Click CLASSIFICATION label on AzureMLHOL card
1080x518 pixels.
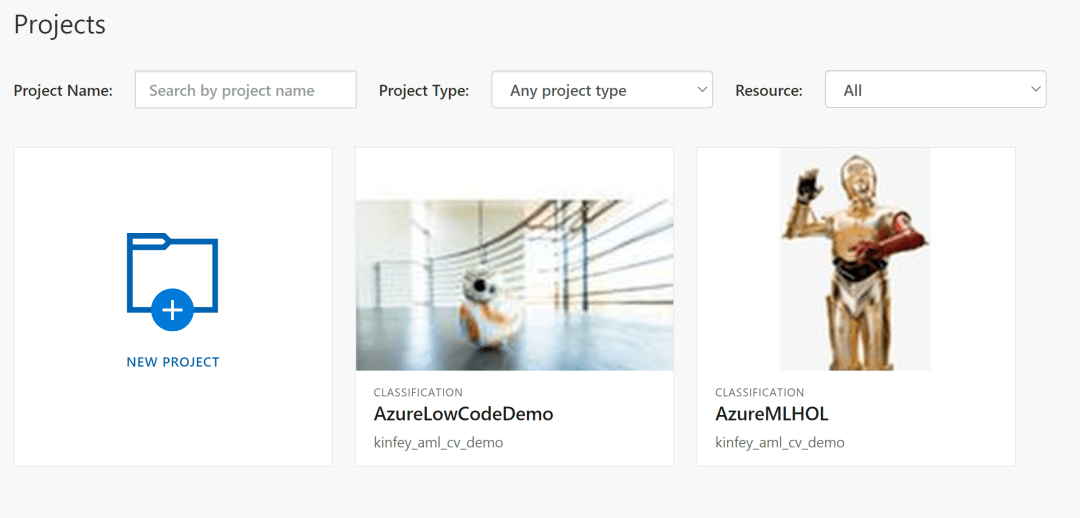(760, 393)
